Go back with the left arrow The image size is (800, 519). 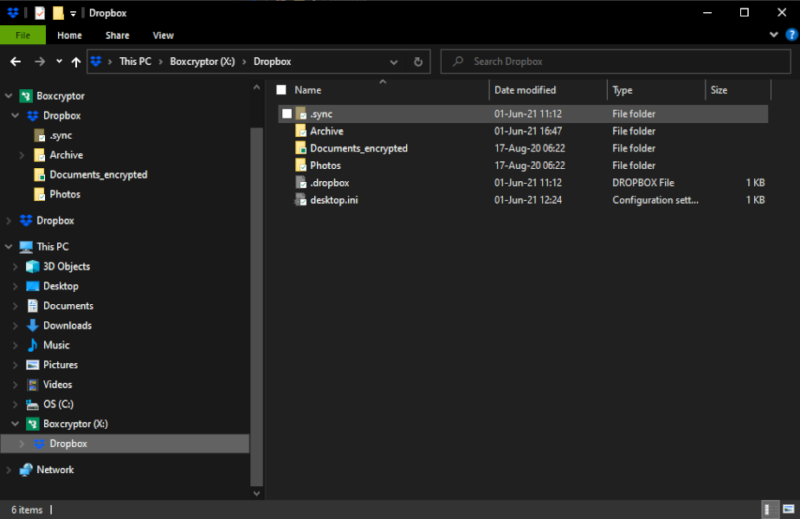click(16, 62)
